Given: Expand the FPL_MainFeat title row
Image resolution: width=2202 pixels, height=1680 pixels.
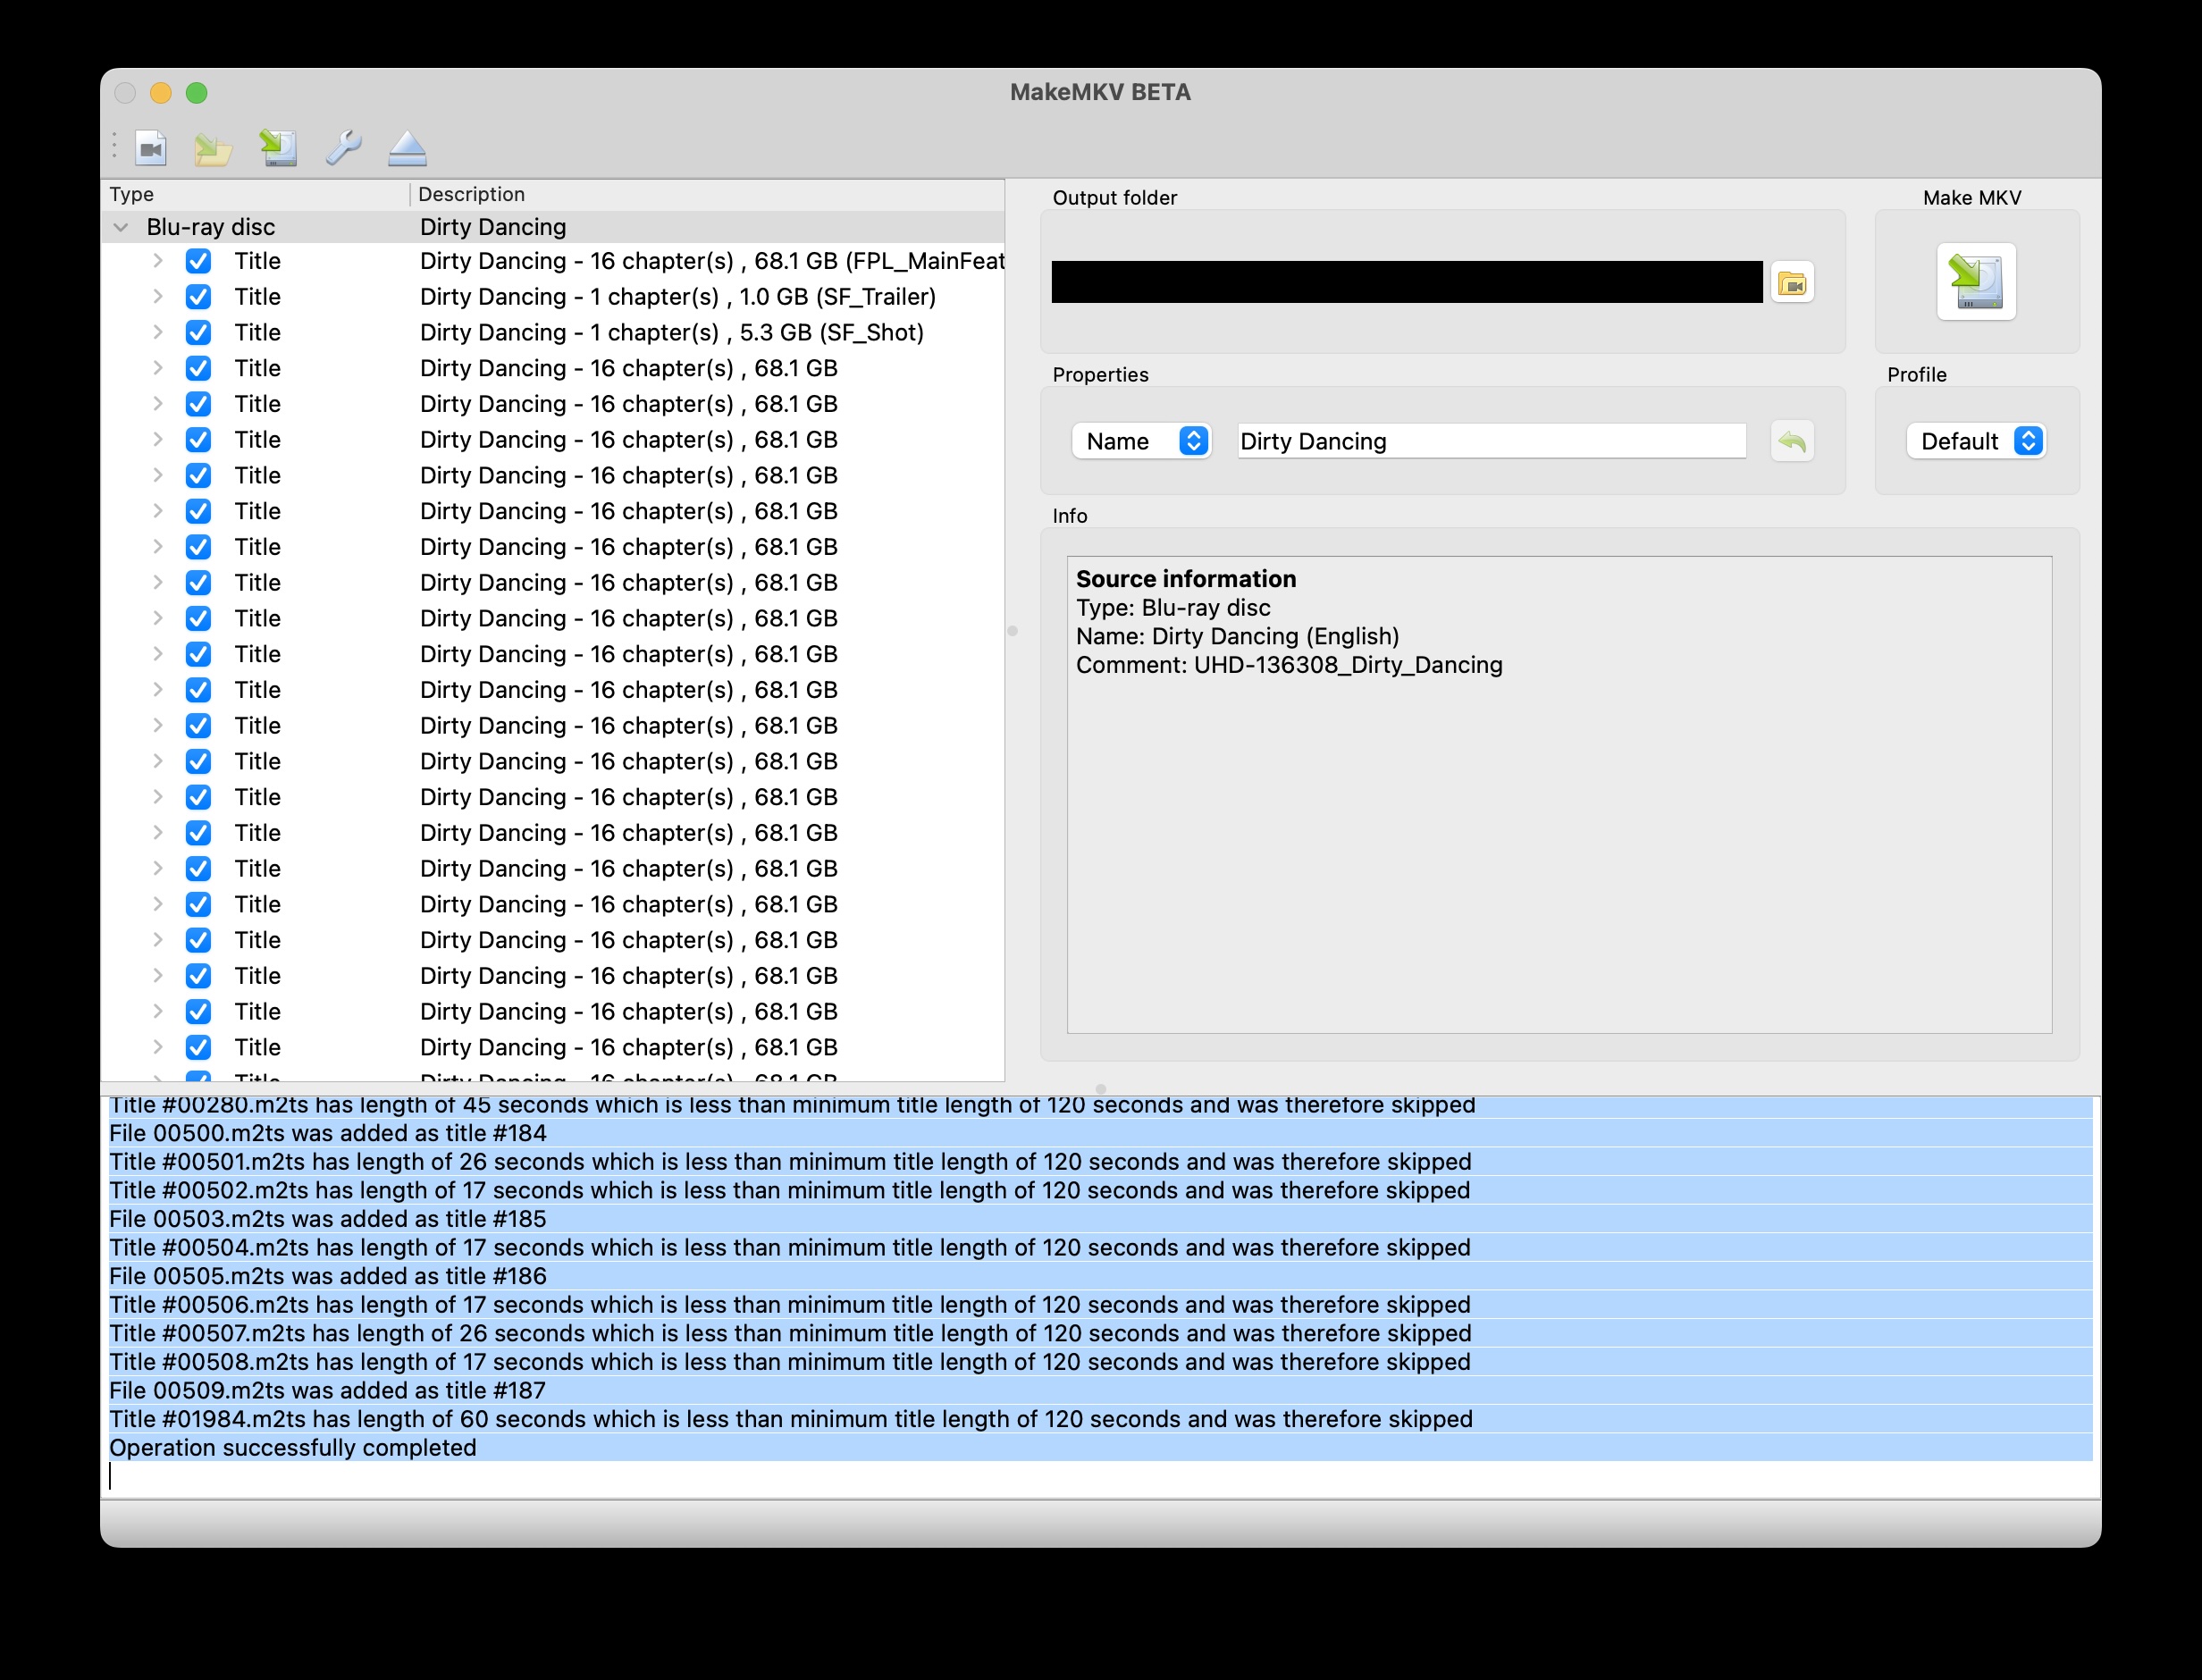Looking at the screenshot, I should 157,261.
